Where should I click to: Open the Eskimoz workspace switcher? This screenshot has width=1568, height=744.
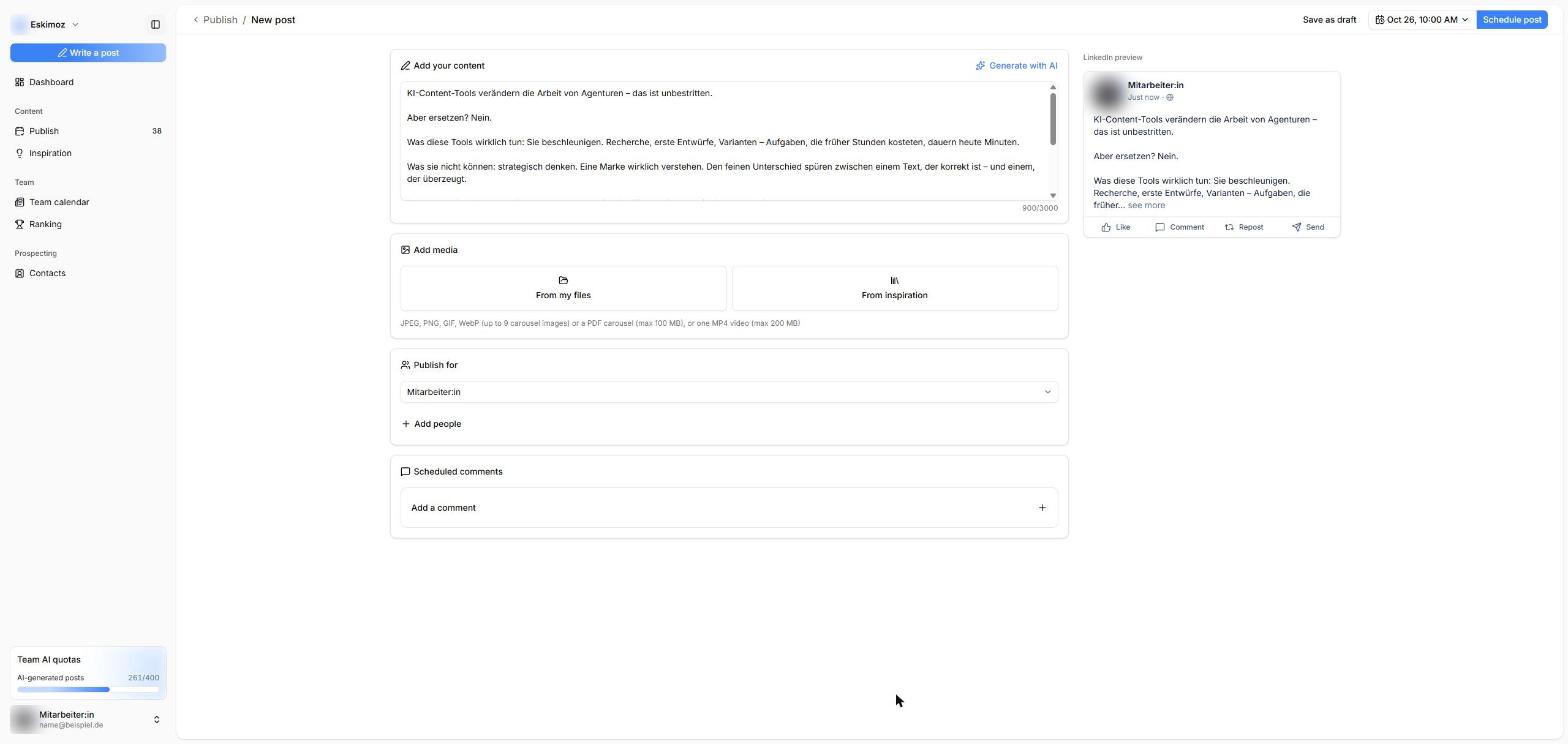46,24
